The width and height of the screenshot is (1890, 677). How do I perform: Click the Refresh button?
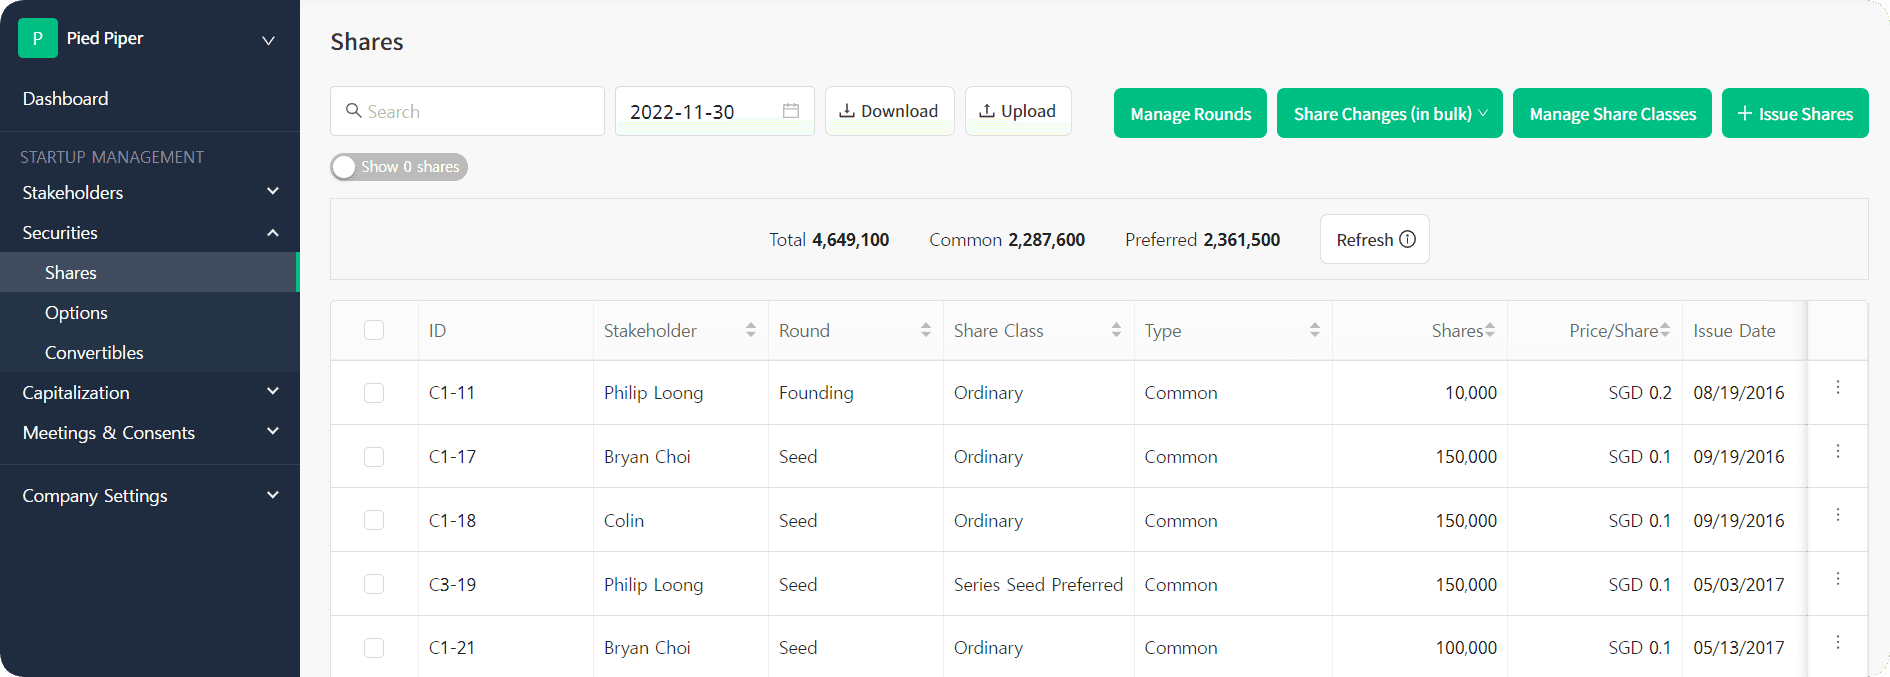click(x=1375, y=239)
